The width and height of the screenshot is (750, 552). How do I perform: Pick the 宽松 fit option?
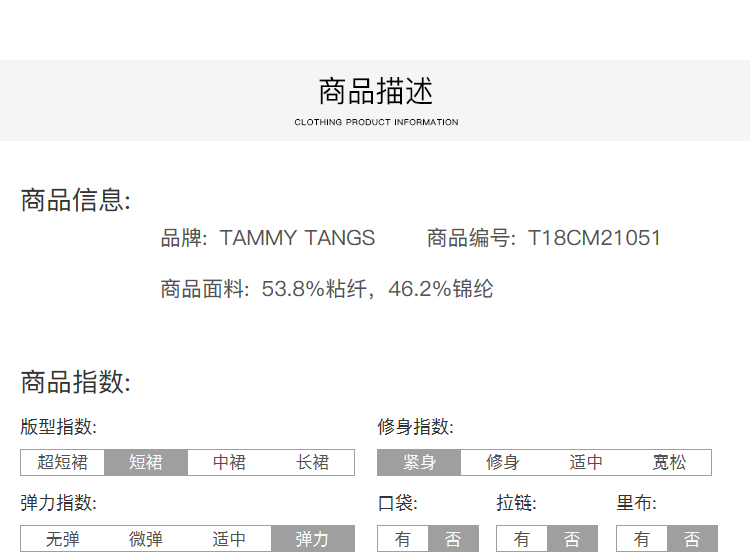coord(669,462)
